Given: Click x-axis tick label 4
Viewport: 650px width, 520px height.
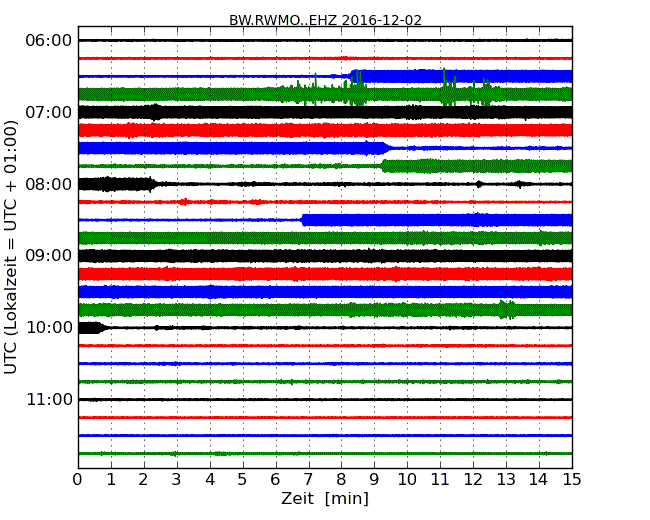Looking at the screenshot, I should click(x=210, y=480).
